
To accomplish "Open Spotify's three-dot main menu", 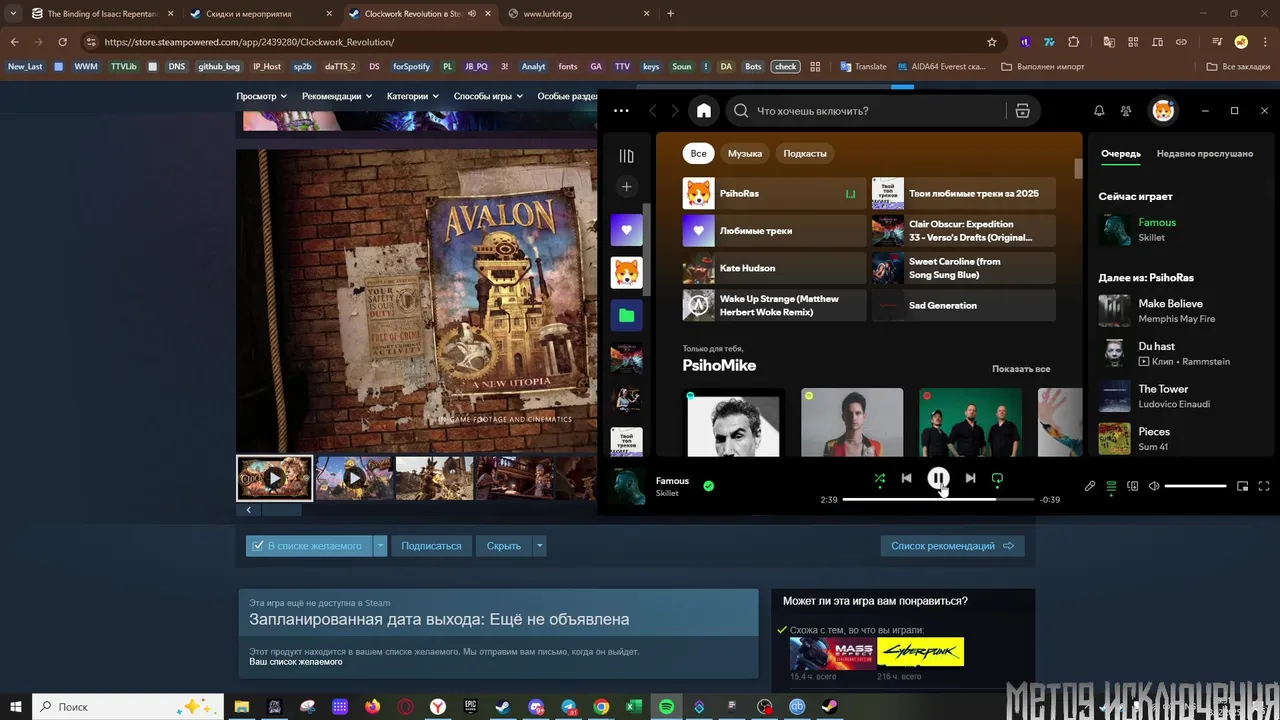I will pos(621,111).
